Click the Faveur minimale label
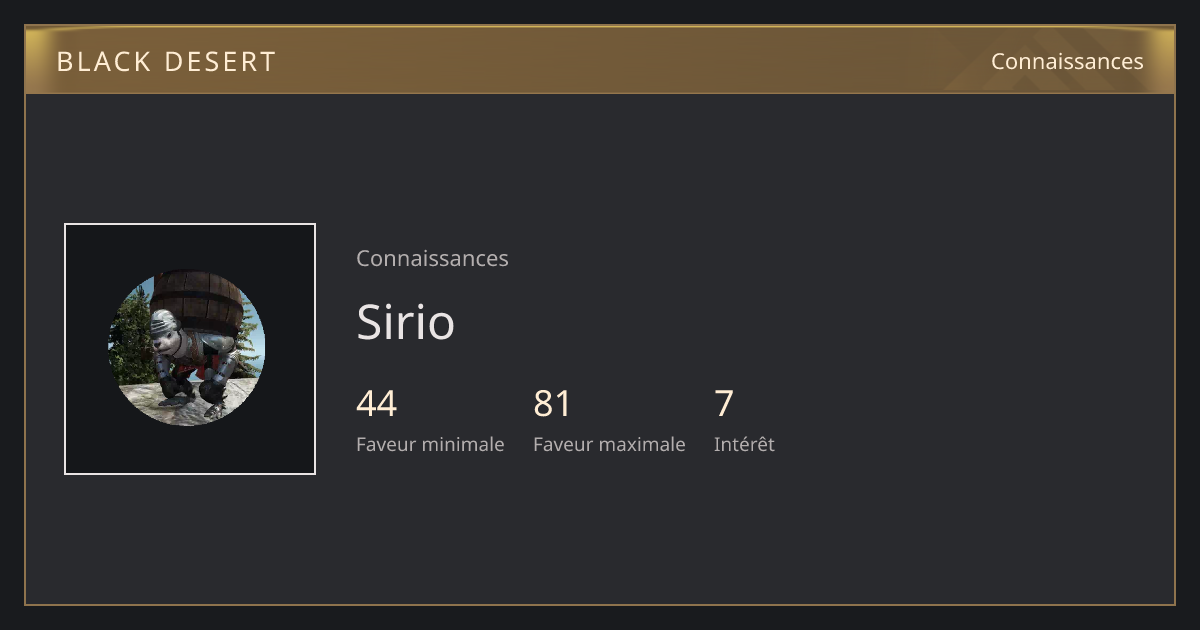 pyautogui.click(x=430, y=444)
